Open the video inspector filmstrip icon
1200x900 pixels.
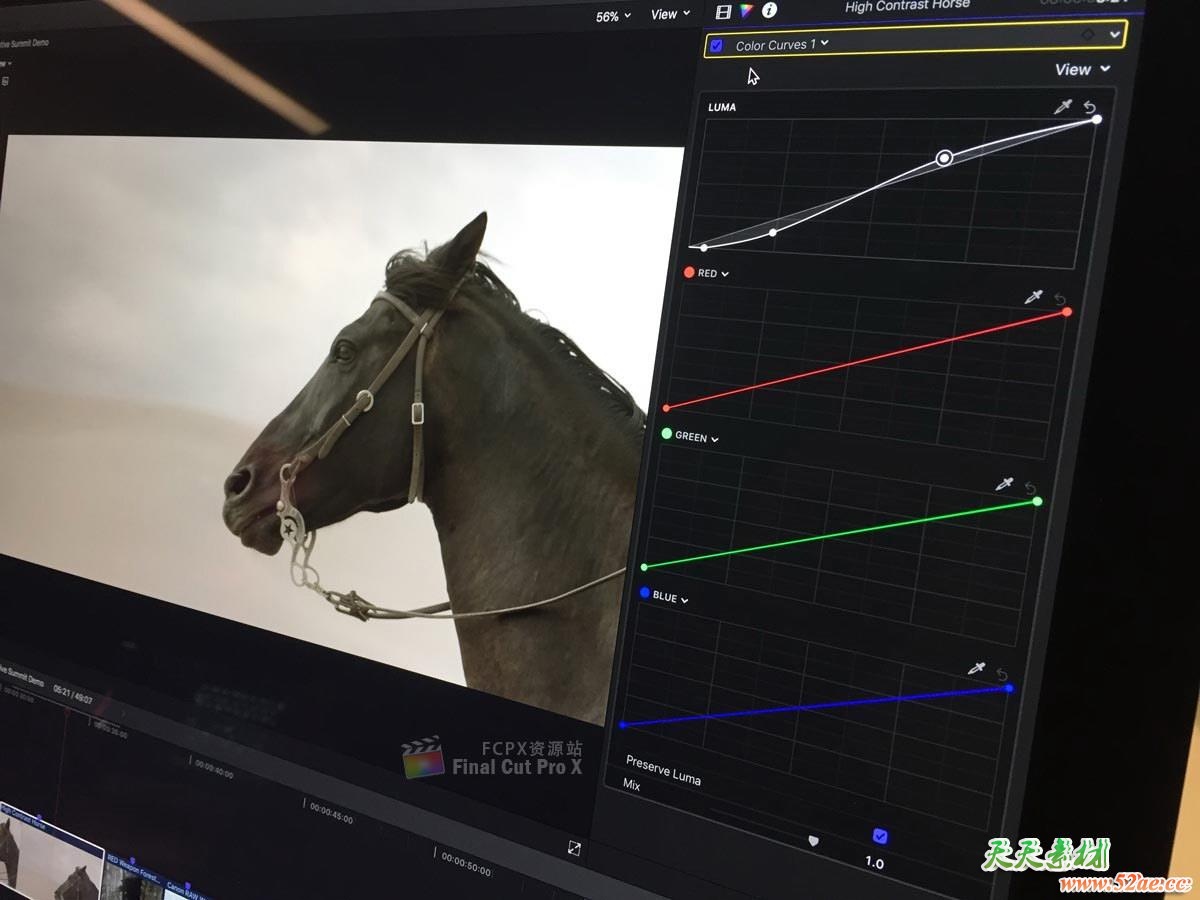click(724, 12)
